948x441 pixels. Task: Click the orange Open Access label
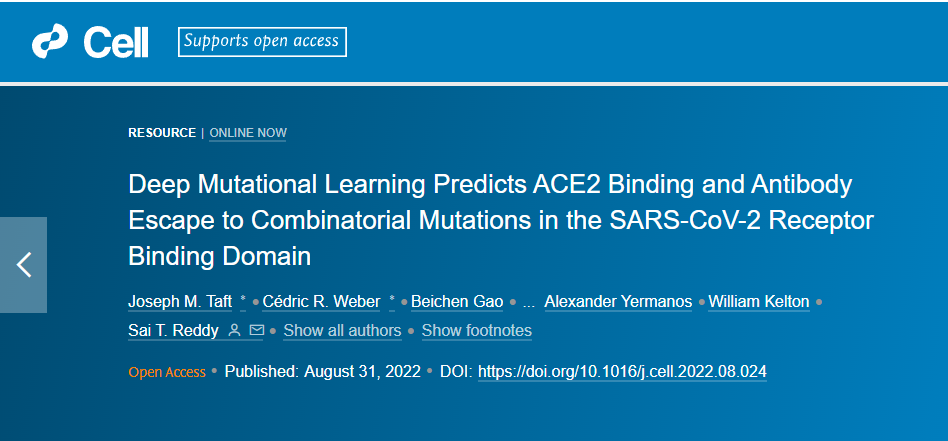pyautogui.click(x=167, y=372)
